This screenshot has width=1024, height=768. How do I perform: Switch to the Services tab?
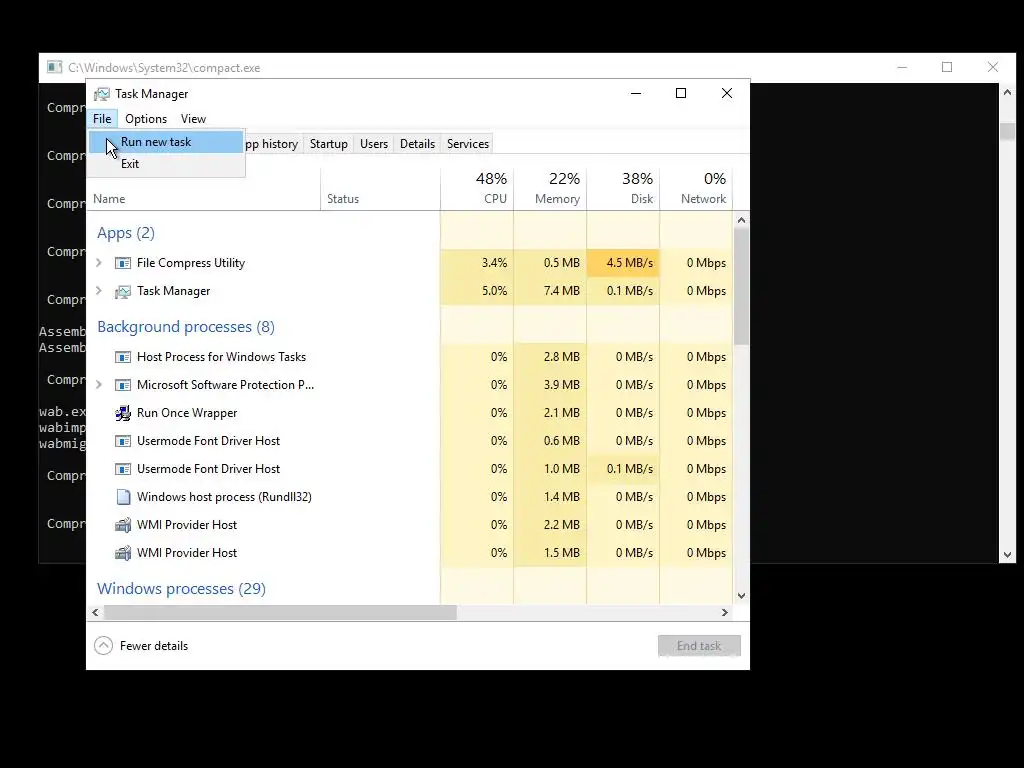(468, 144)
